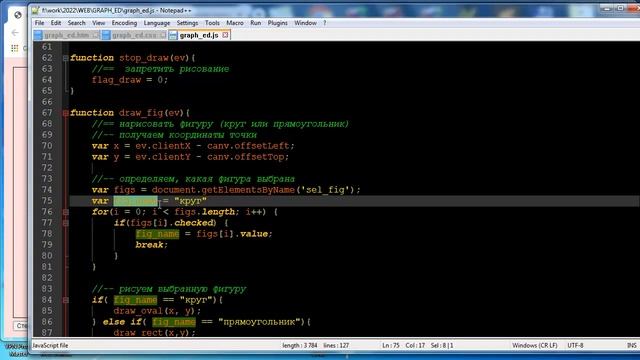Click the comment on line 73
Viewport: 640px width, 360px height.
193,179
